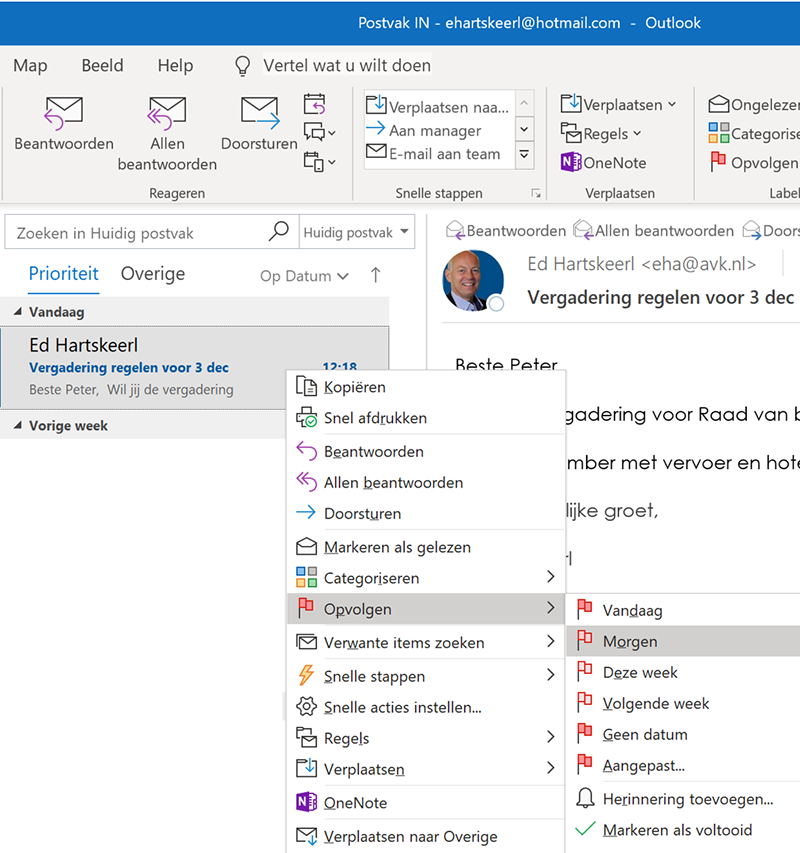The height and width of the screenshot is (853, 800).
Task: Expand Snelle stappen submenu in context menu
Action: [426, 676]
